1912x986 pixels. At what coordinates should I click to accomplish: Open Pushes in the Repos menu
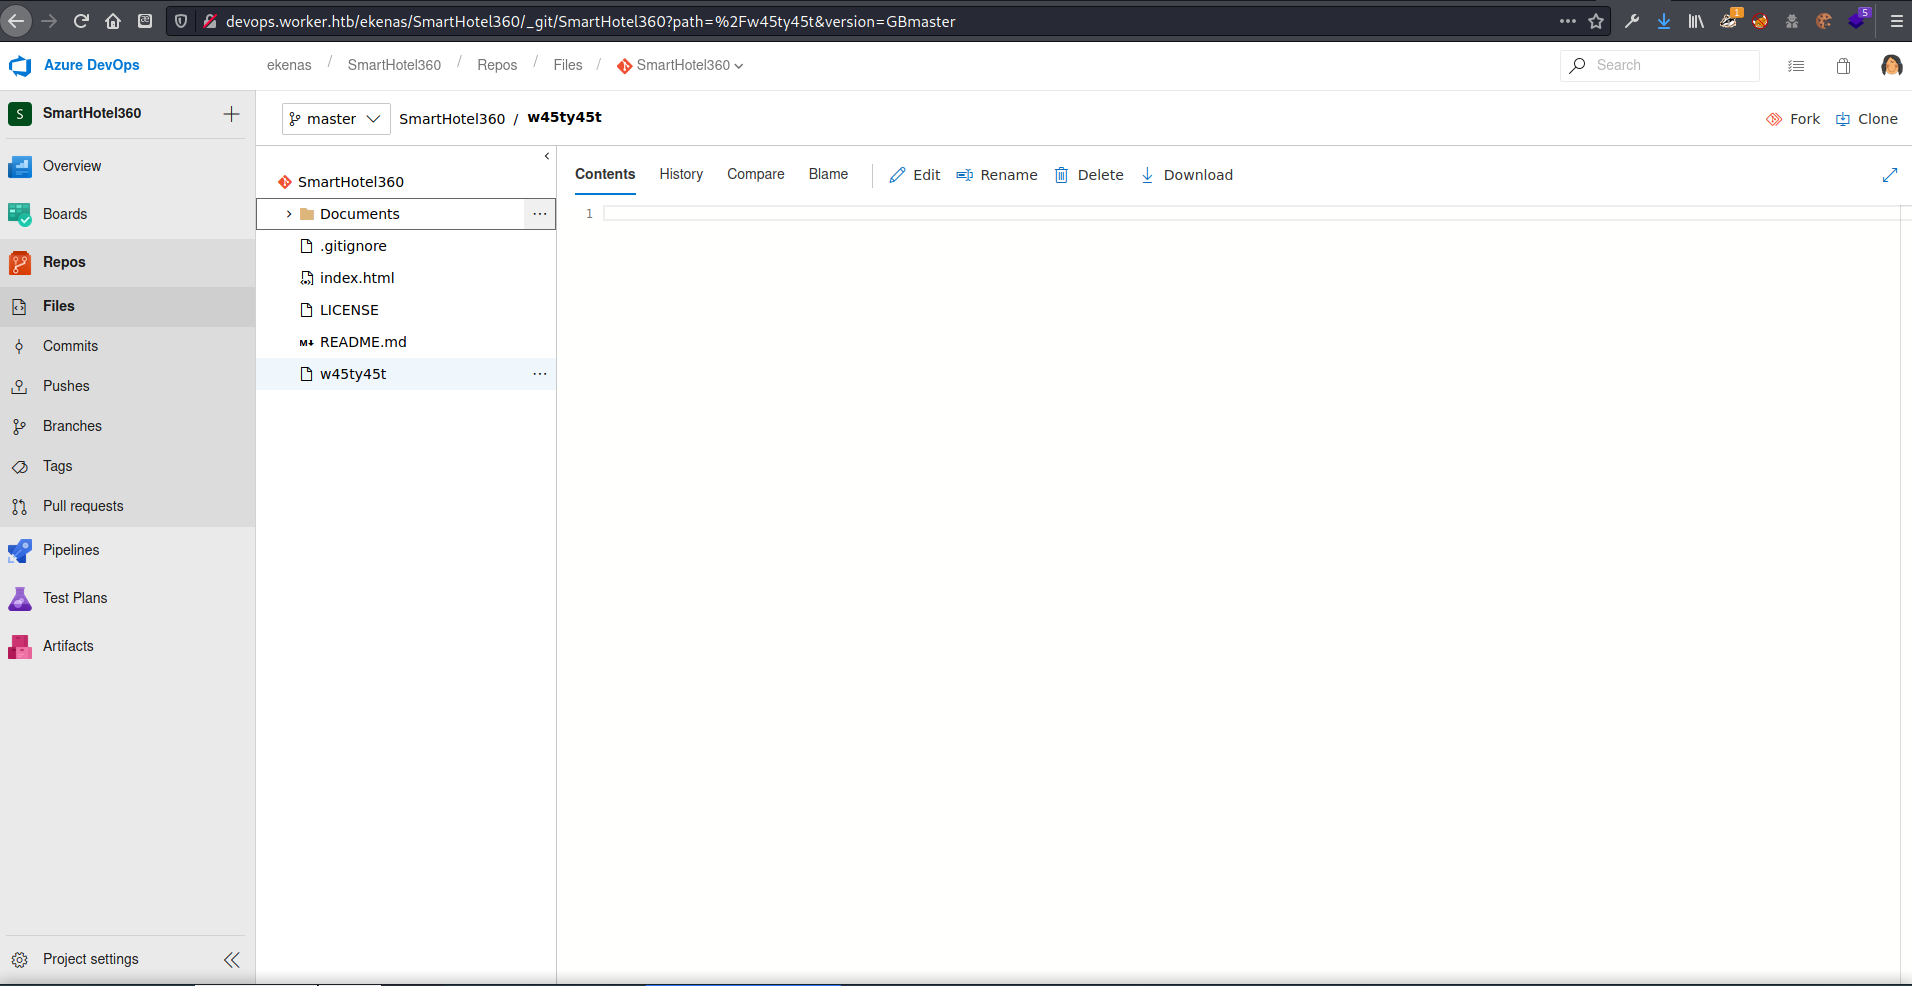point(128,386)
